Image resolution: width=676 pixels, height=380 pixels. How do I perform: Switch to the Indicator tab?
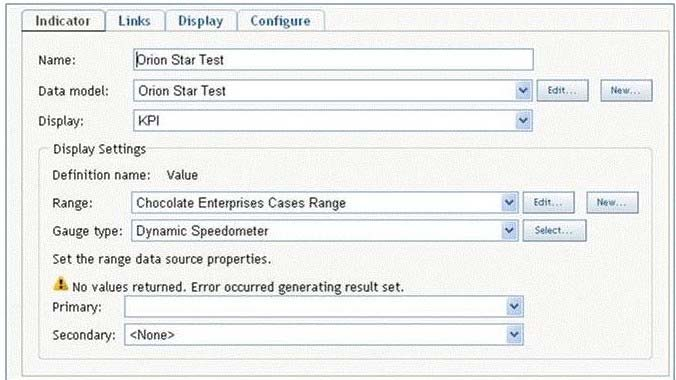(63, 21)
